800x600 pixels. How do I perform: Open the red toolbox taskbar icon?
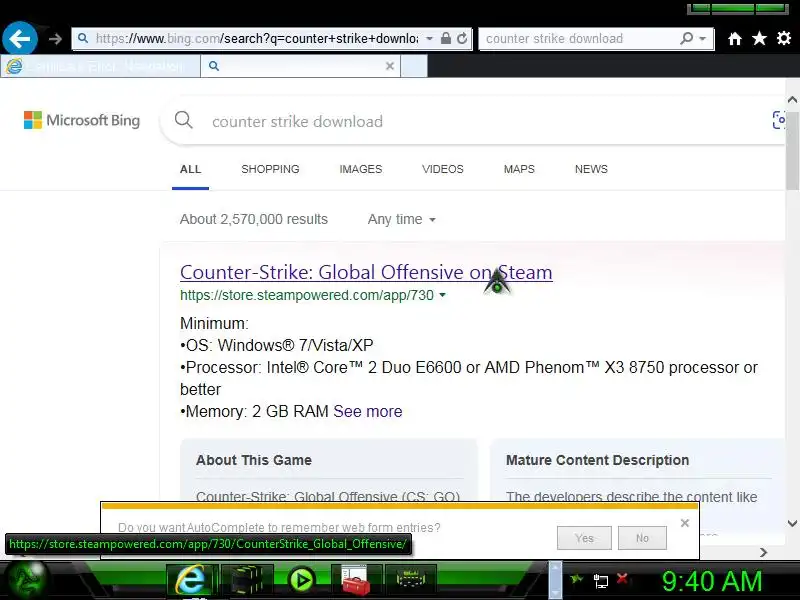(x=356, y=581)
